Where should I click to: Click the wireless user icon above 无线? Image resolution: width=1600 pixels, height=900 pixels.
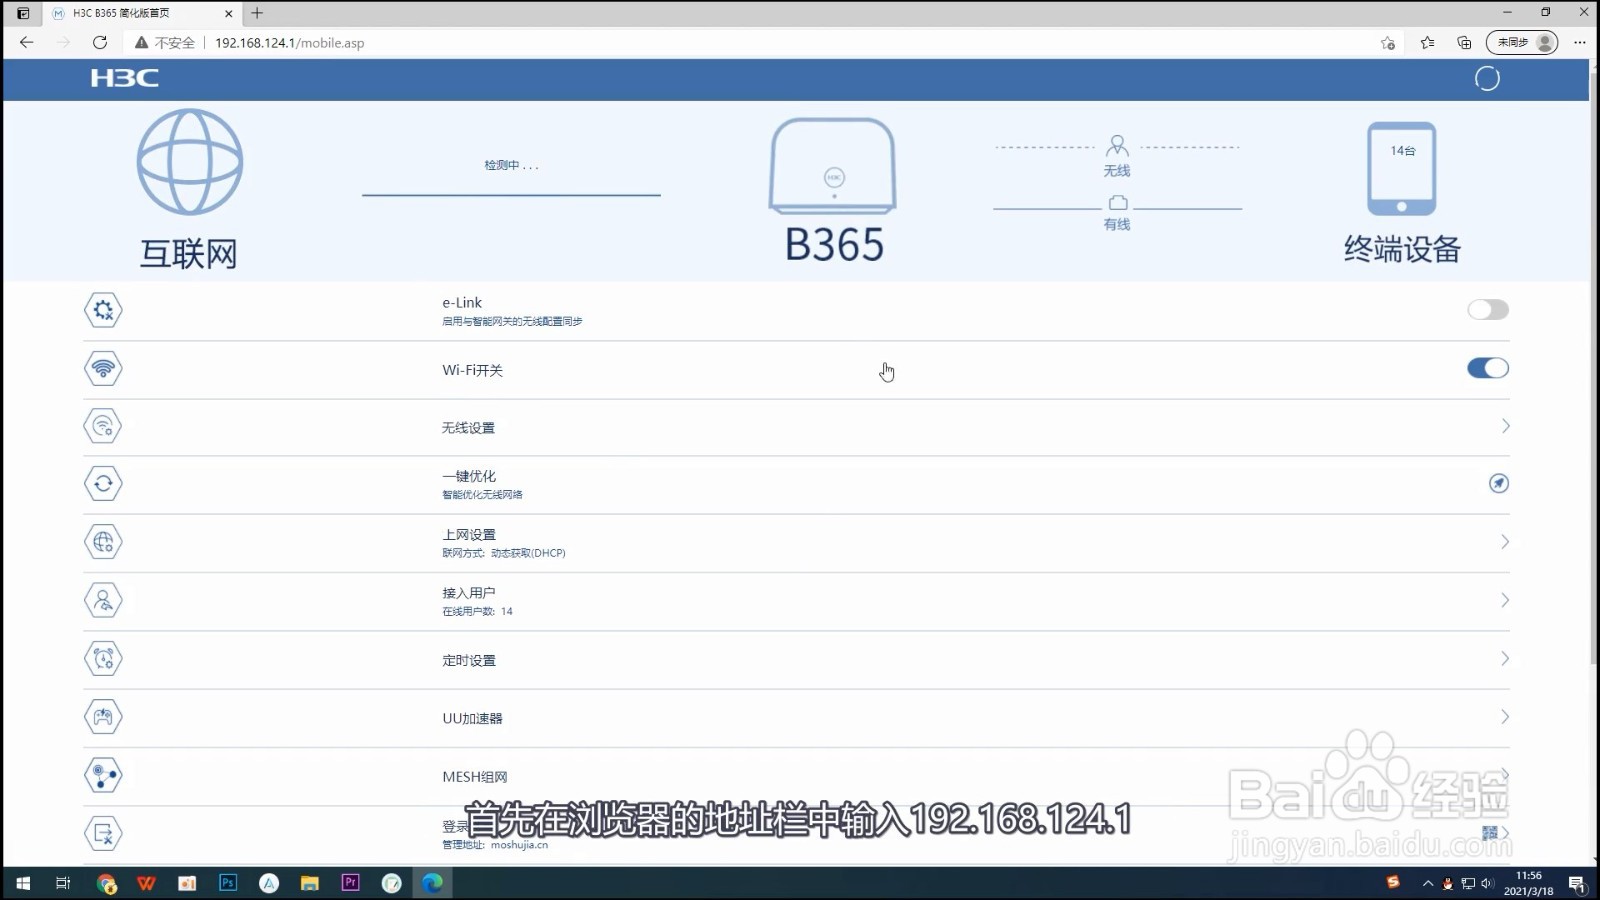(x=1117, y=146)
